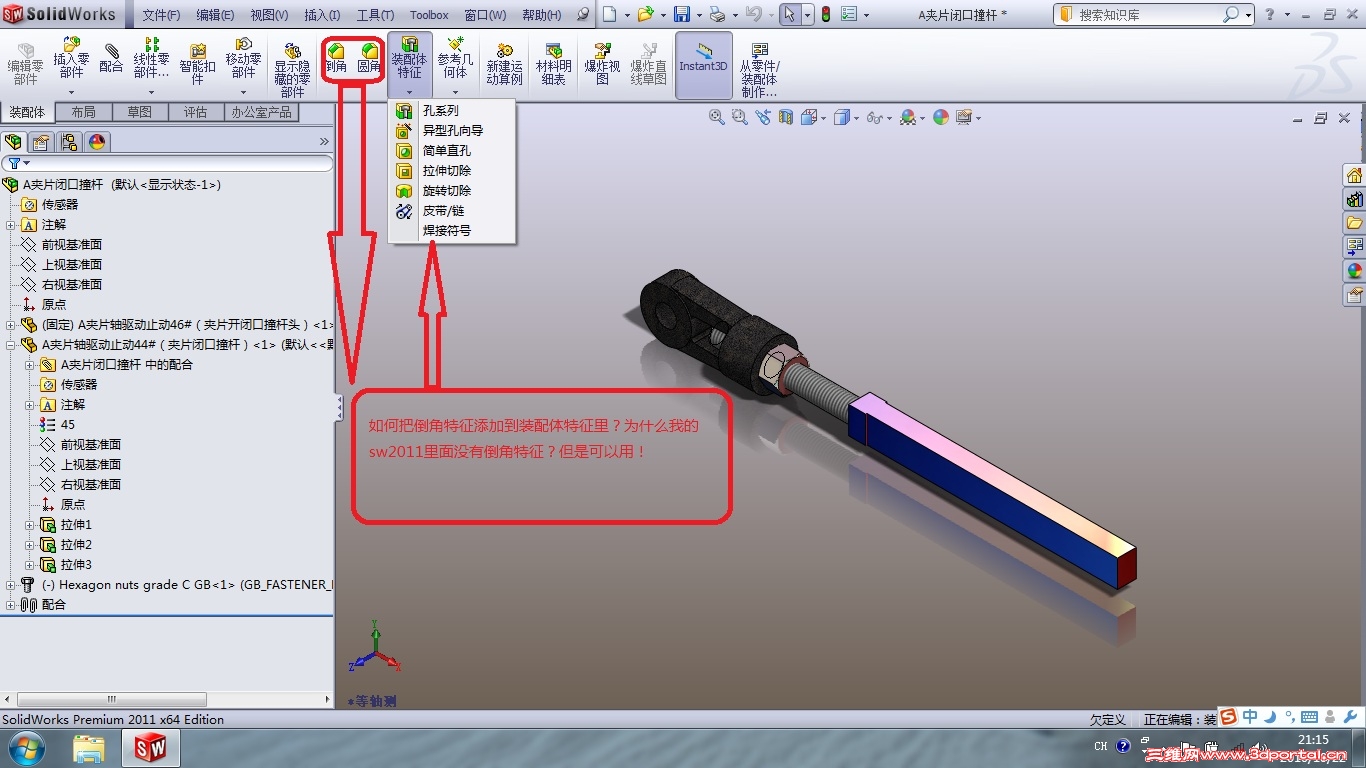Open File Explorer folder icon in task pane
1366x768 pixels.
coord(1355,222)
